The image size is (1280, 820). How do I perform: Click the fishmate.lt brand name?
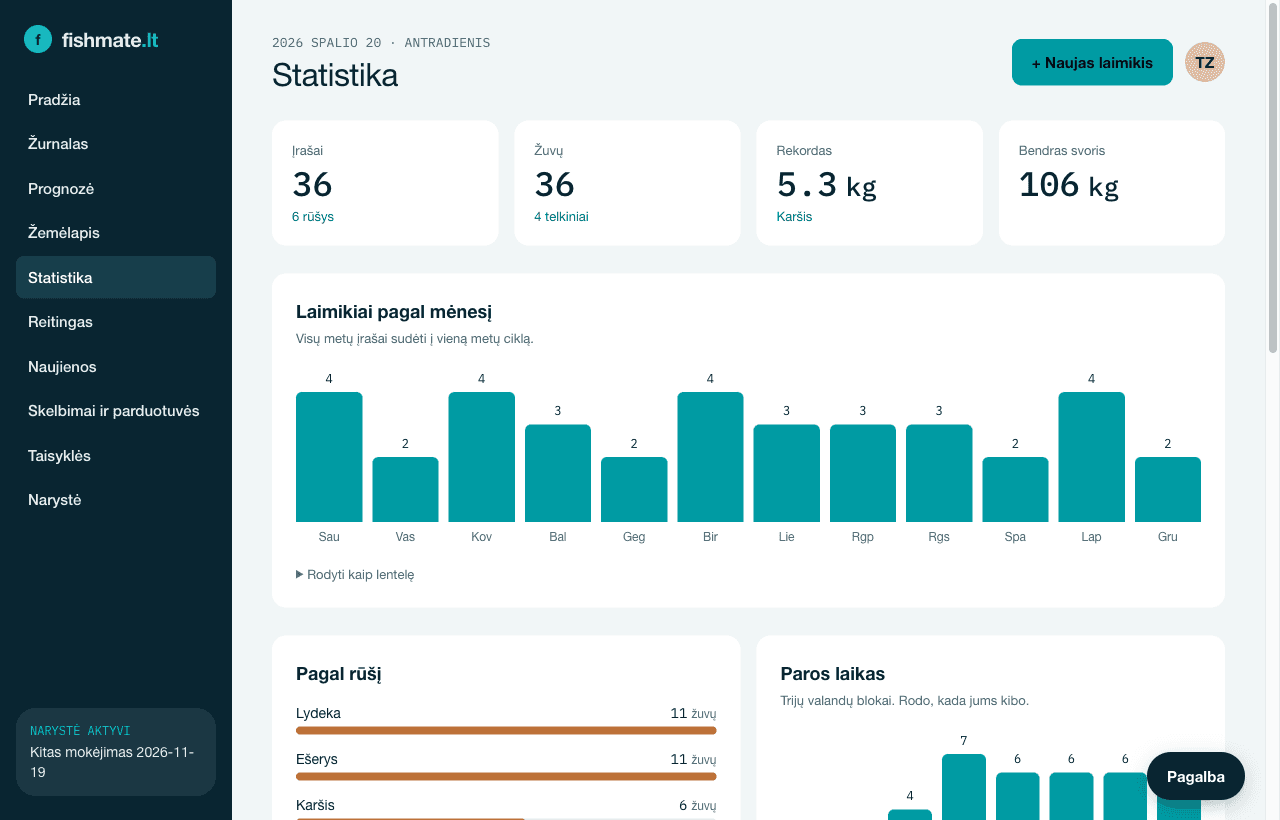point(110,40)
